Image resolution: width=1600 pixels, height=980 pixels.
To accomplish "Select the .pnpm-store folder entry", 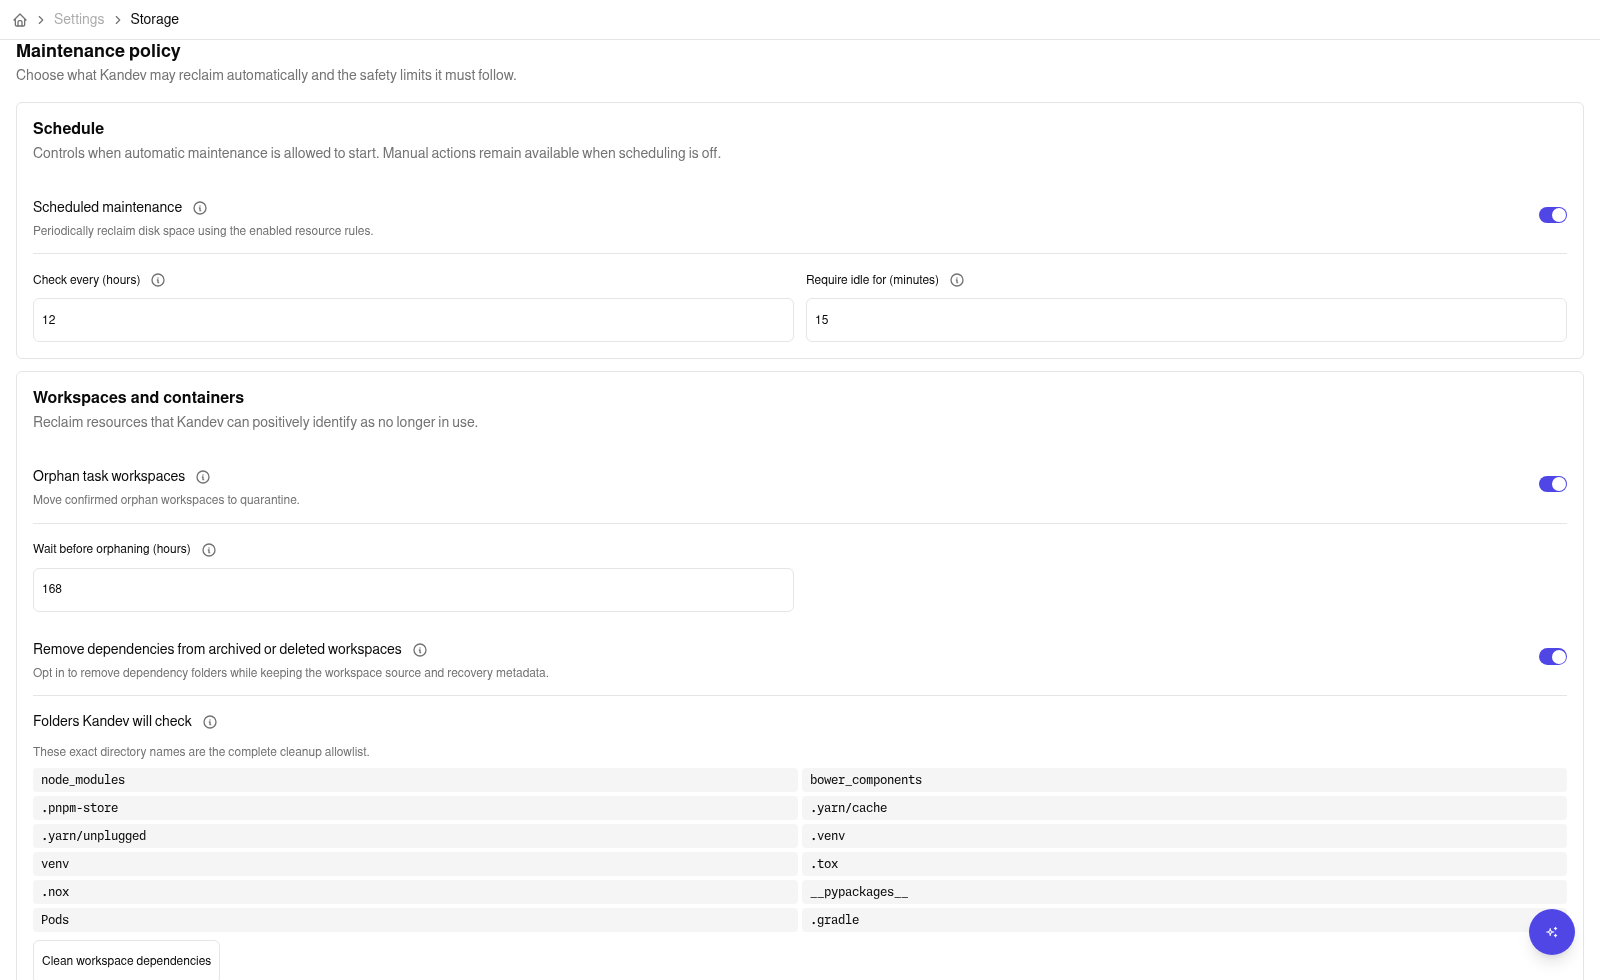I will (x=415, y=808).
